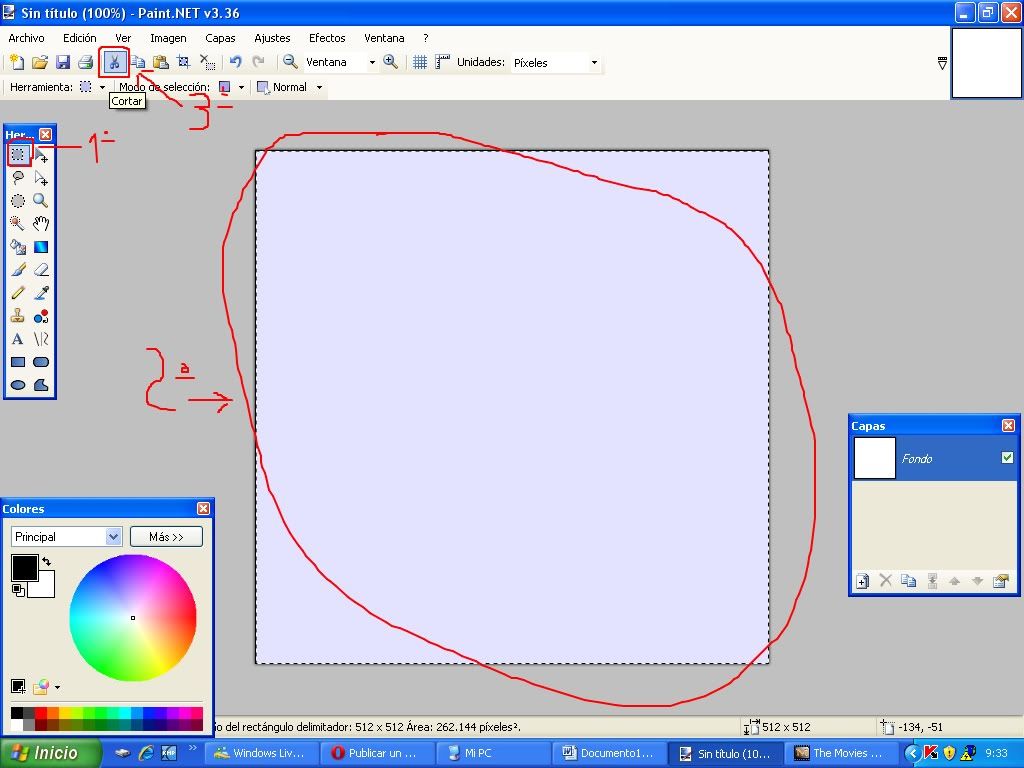Click the Open file folder icon

pos(40,62)
